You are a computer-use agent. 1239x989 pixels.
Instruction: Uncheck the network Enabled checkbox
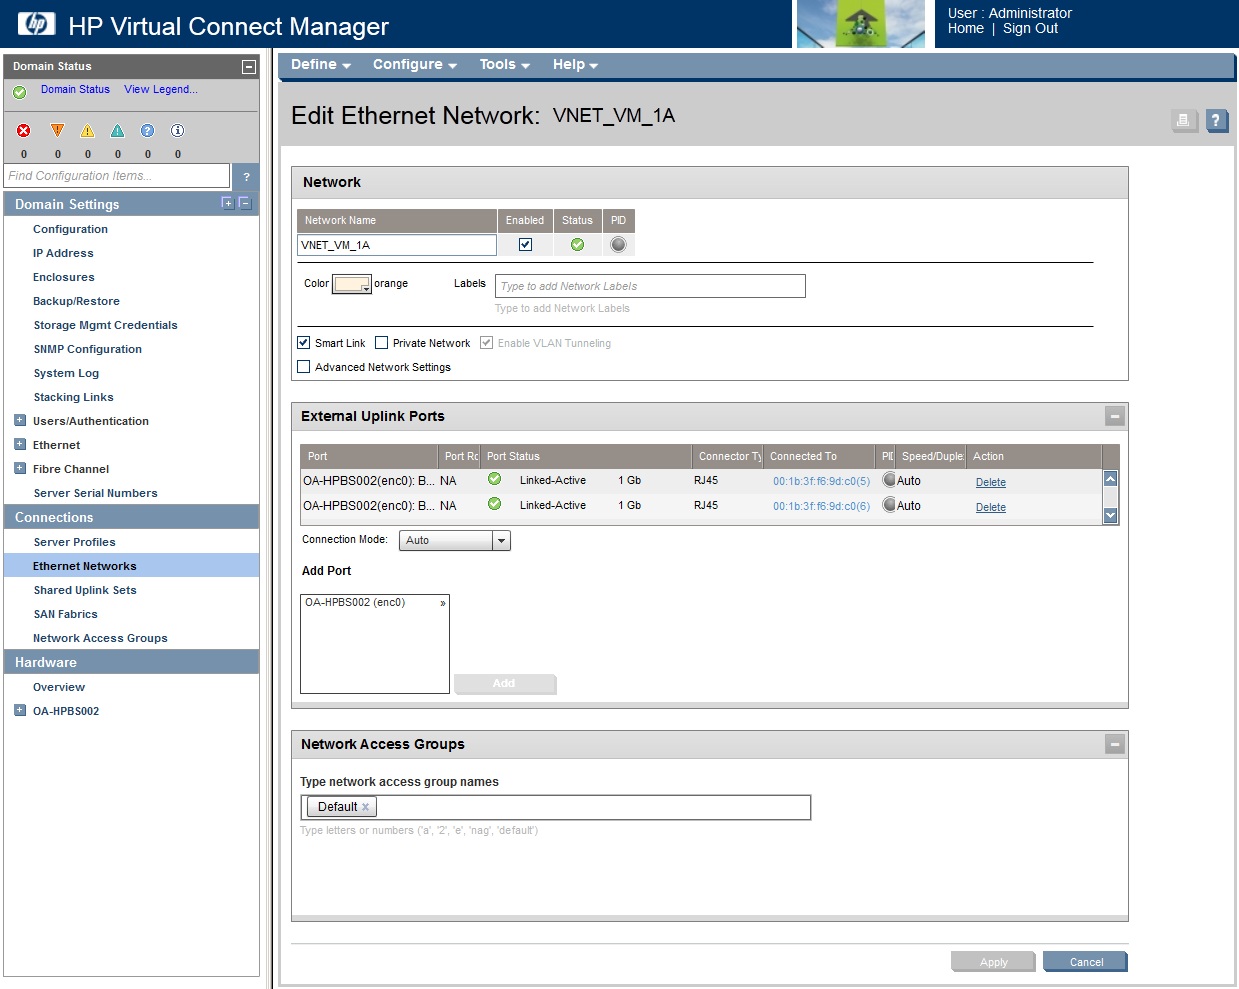(525, 245)
